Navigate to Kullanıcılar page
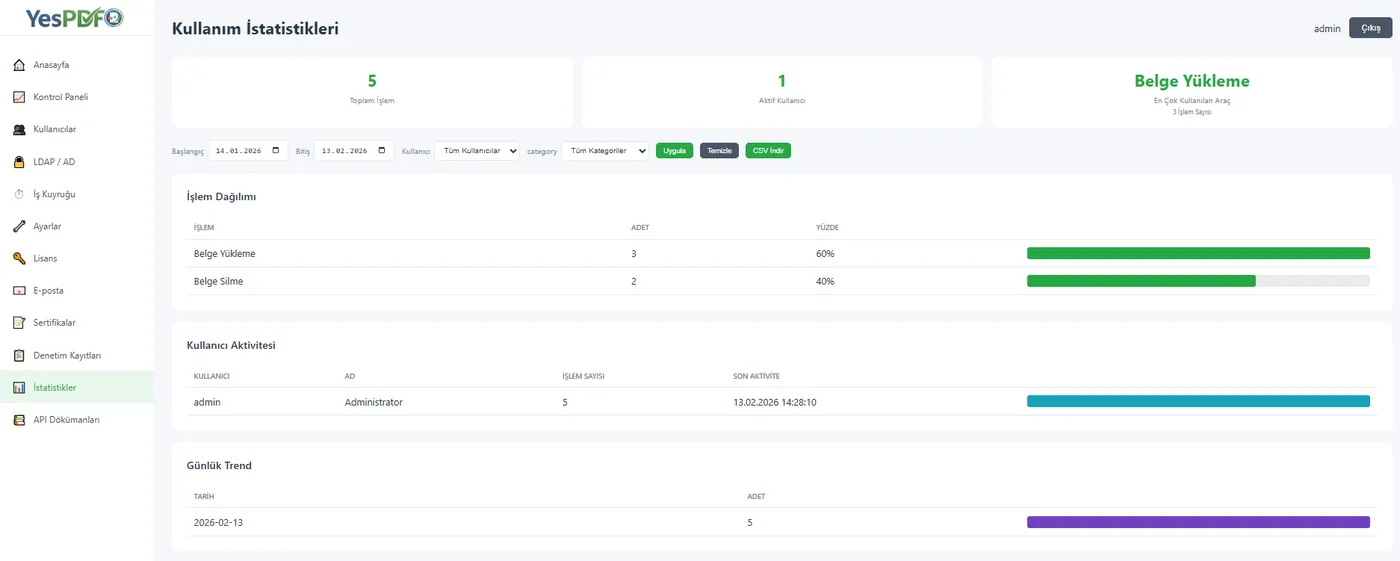Screen dimensions: 1400x561 (77, 130)
